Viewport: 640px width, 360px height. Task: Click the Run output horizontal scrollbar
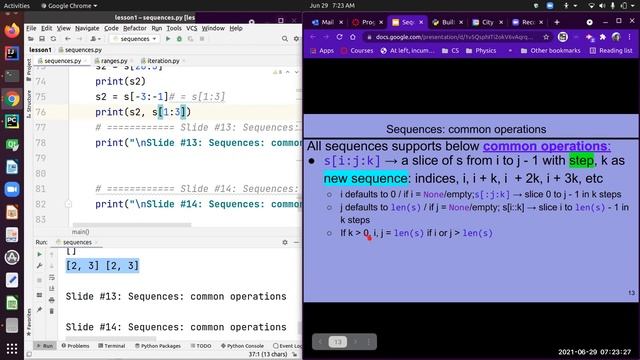point(111,338)
